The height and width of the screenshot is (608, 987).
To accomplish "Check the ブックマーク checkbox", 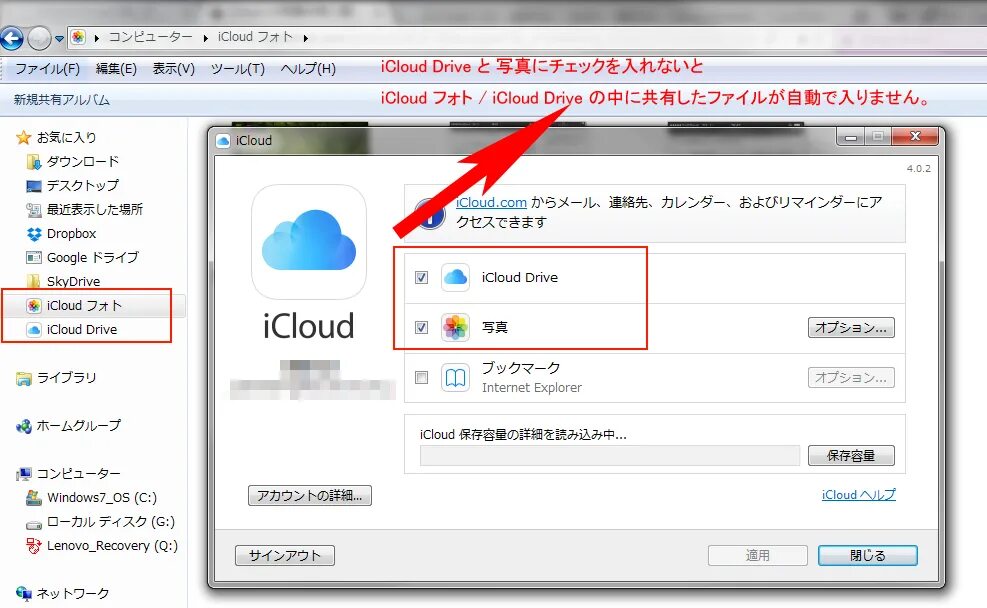I will (422, 377).
